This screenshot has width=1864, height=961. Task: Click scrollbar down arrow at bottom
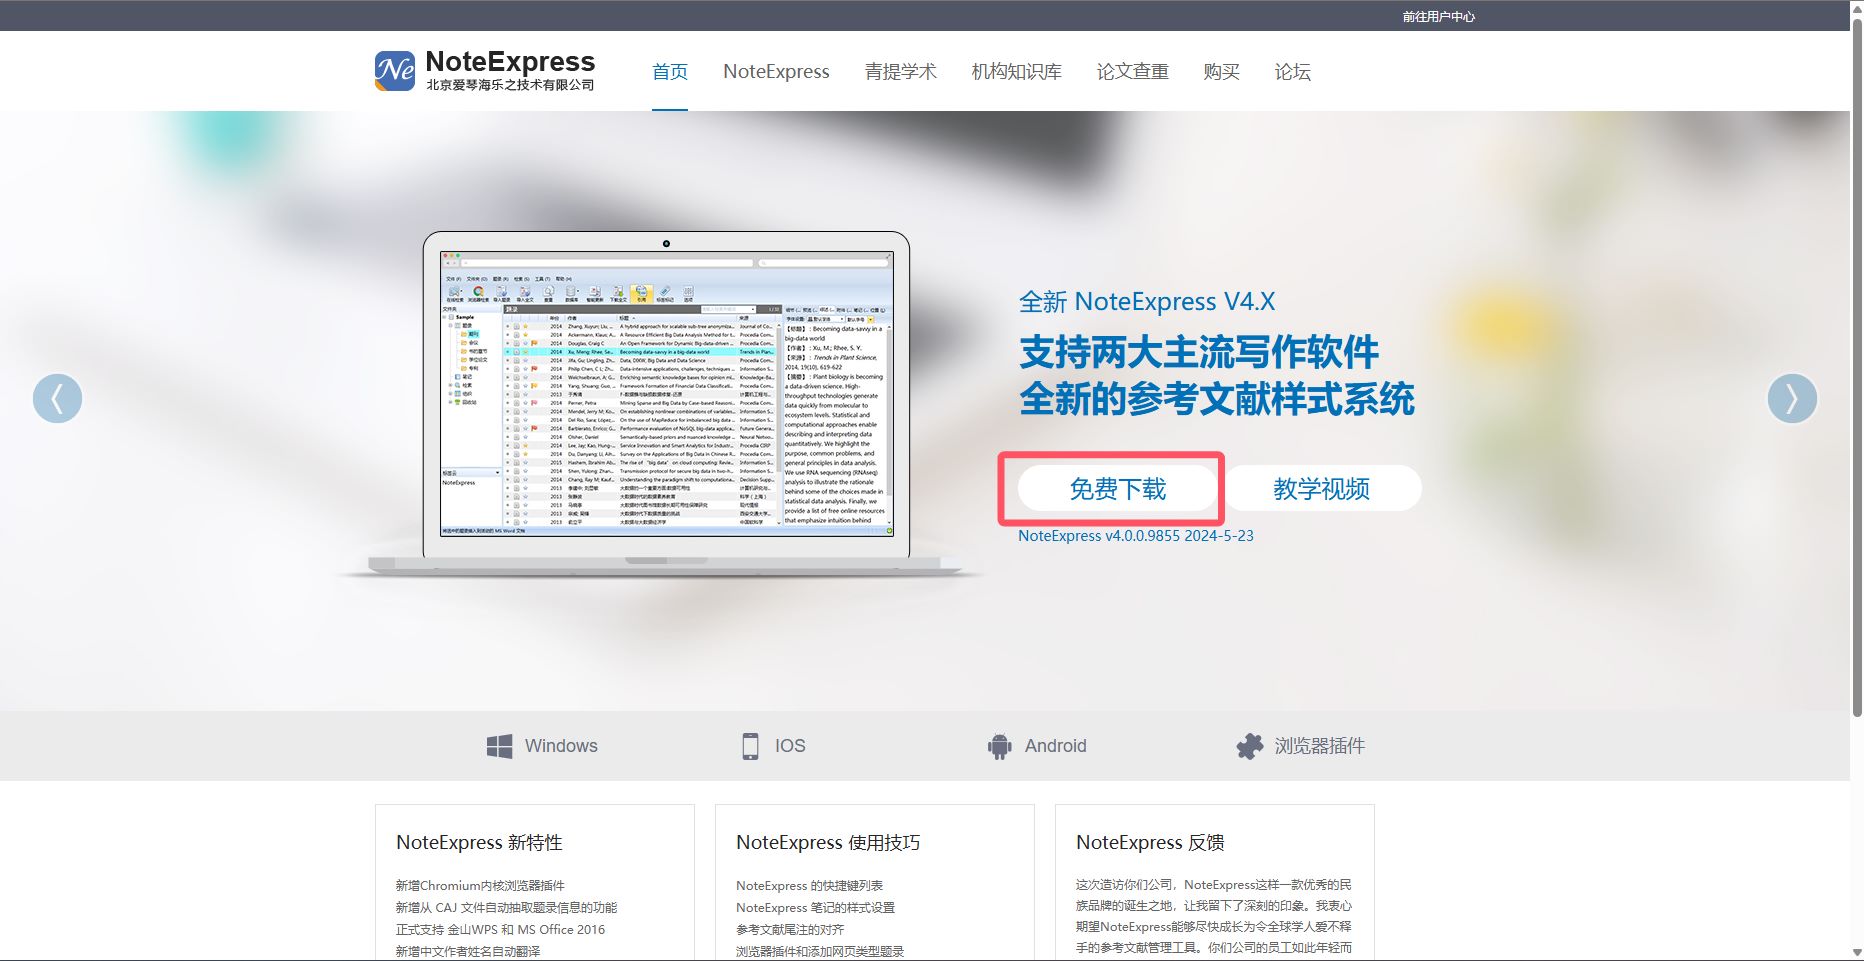tap(1857, 953)
